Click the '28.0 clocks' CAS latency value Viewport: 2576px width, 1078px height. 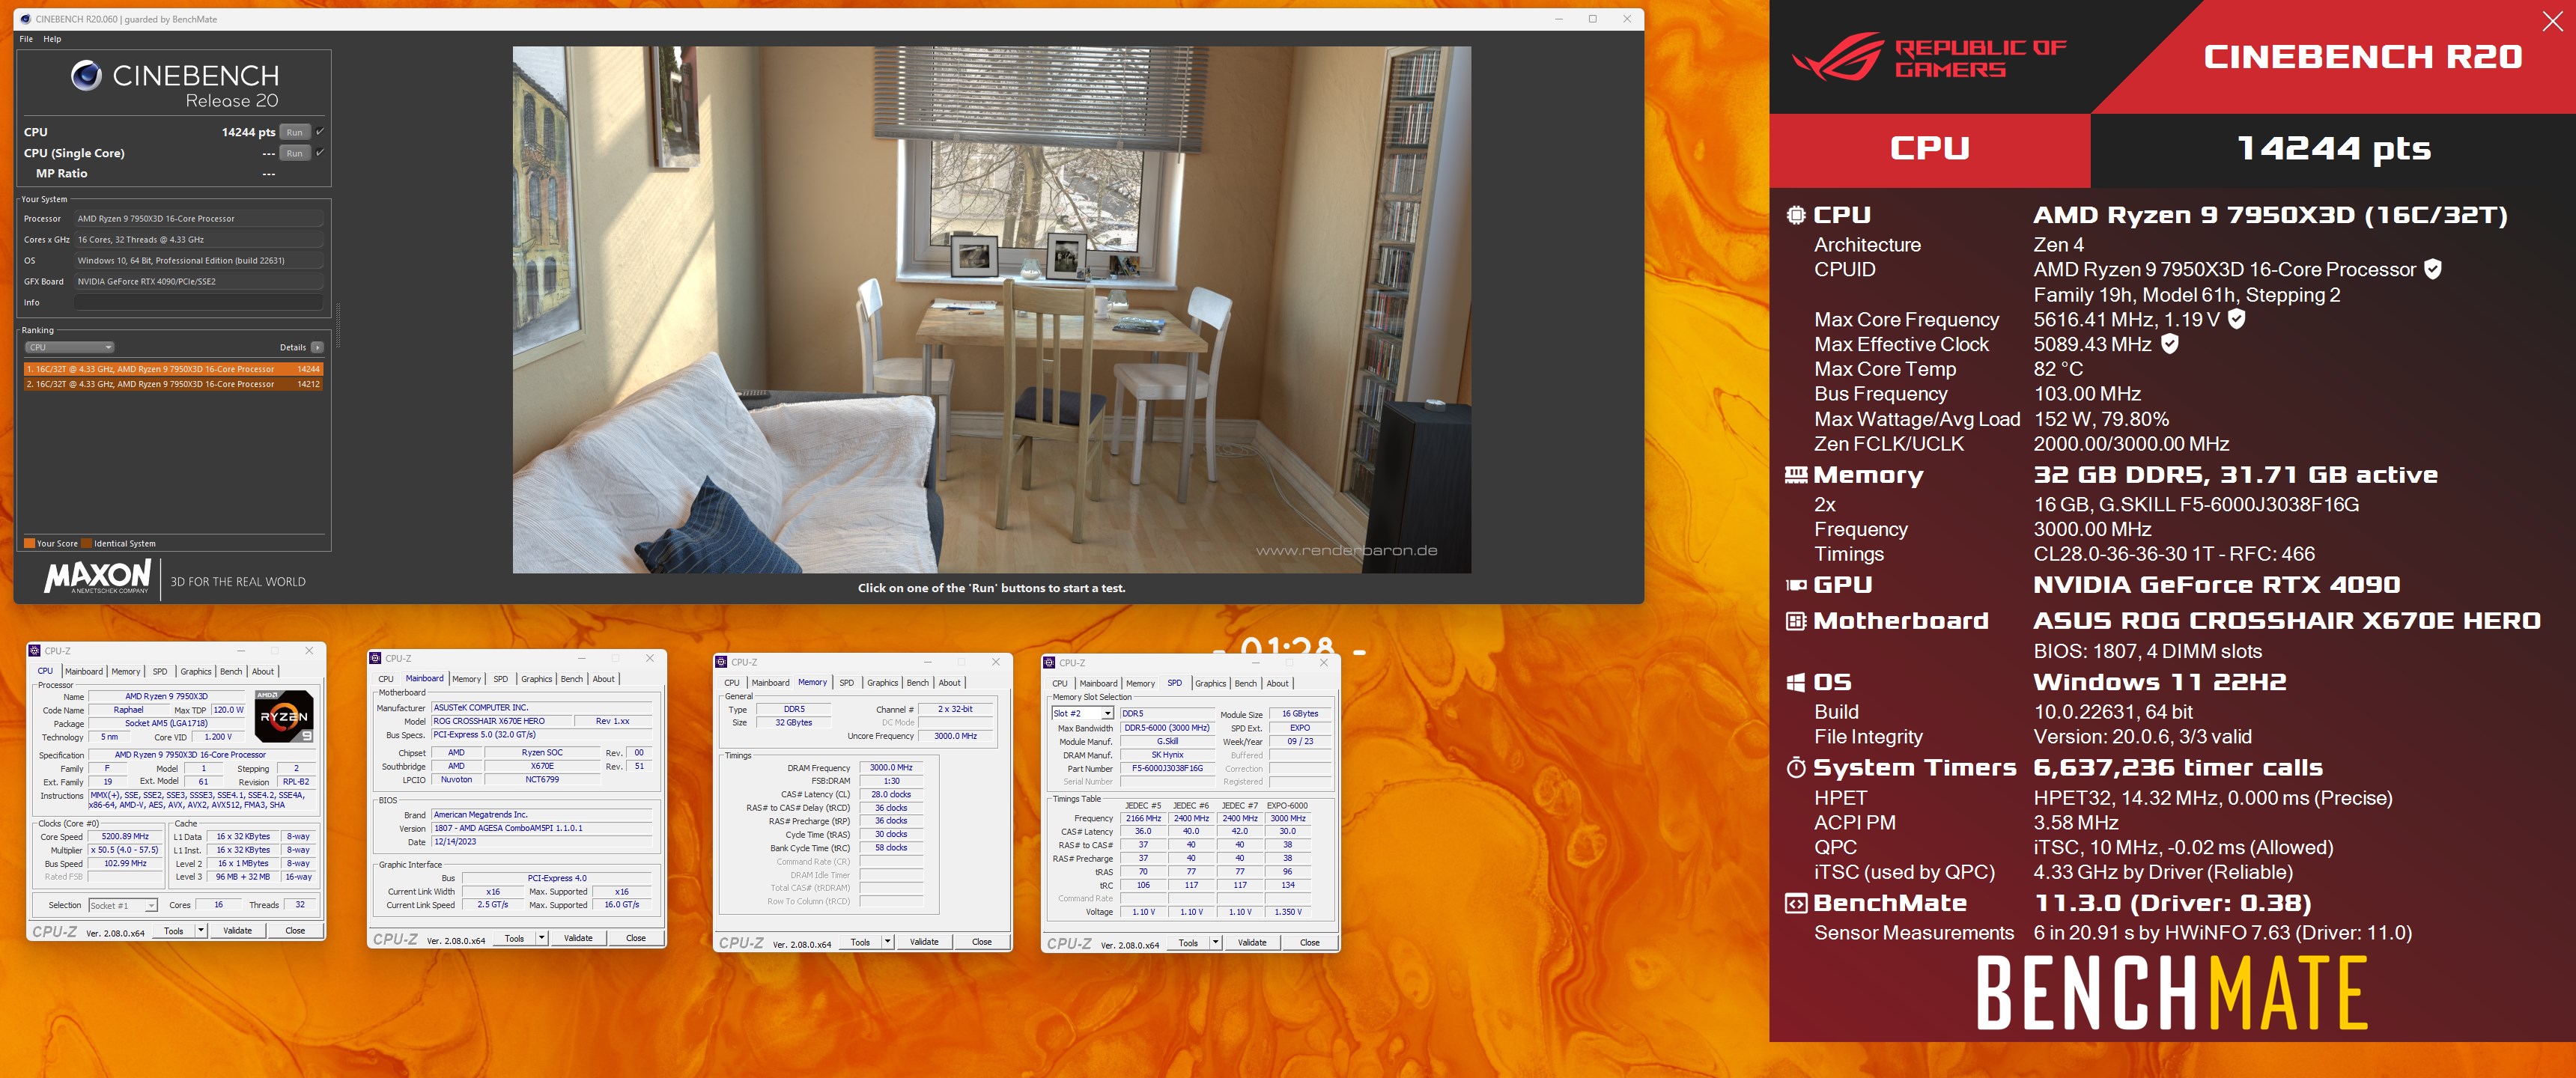tap(891, 794)
